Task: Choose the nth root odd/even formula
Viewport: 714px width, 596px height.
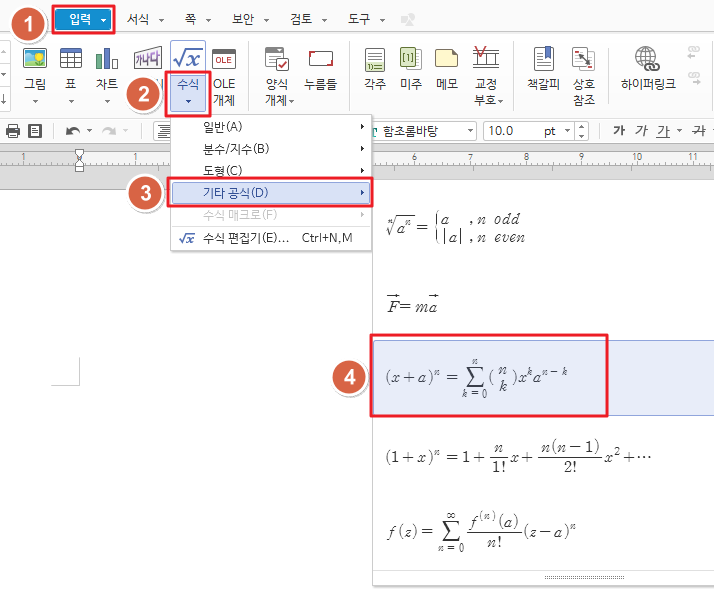Action: pyautogui.click(x=455, y=228)
